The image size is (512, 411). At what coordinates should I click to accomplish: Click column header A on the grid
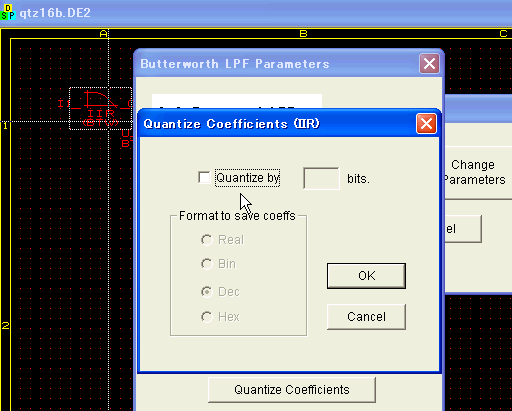click(104, 34)
